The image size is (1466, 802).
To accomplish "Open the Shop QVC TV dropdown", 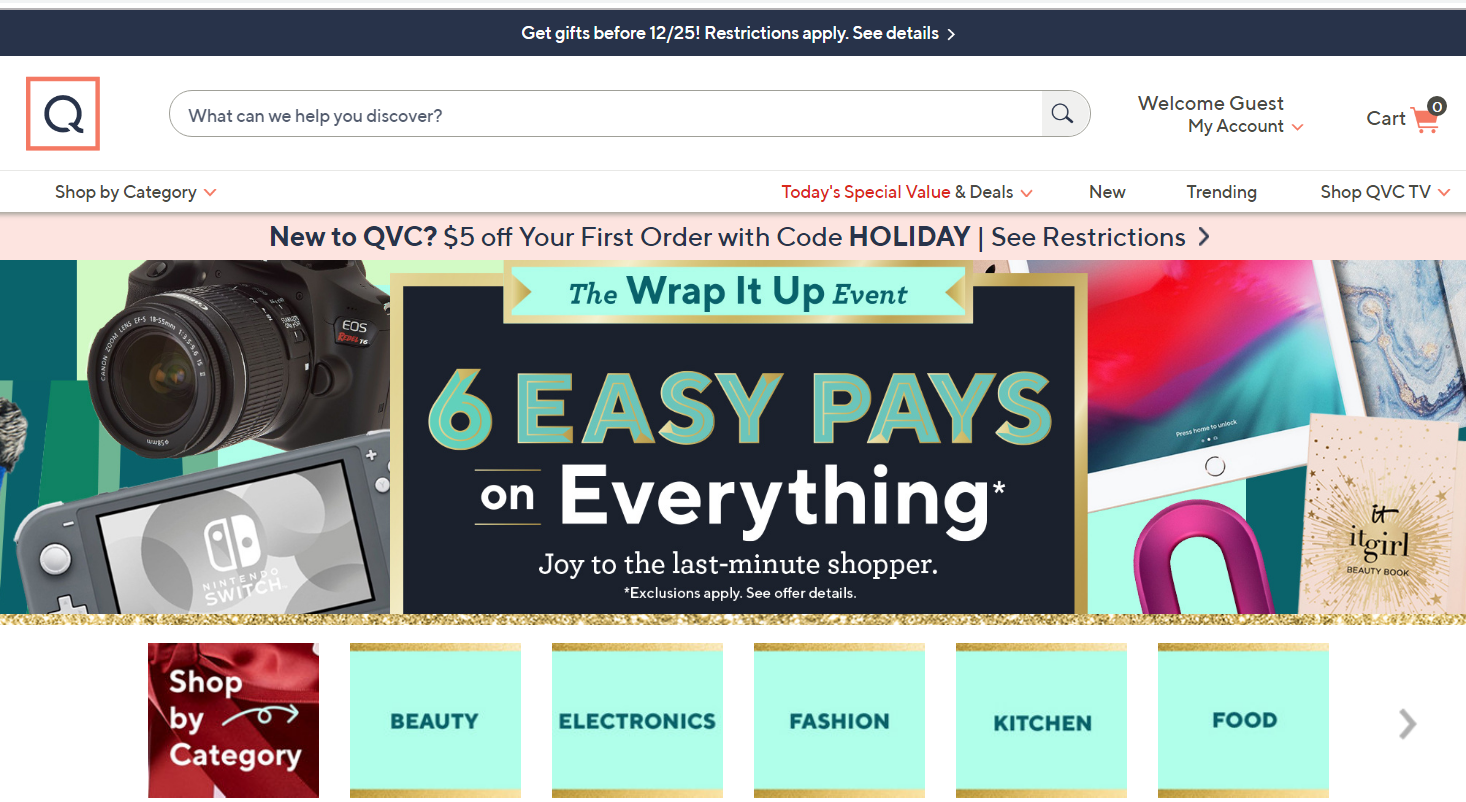I will click(1385, 192).
